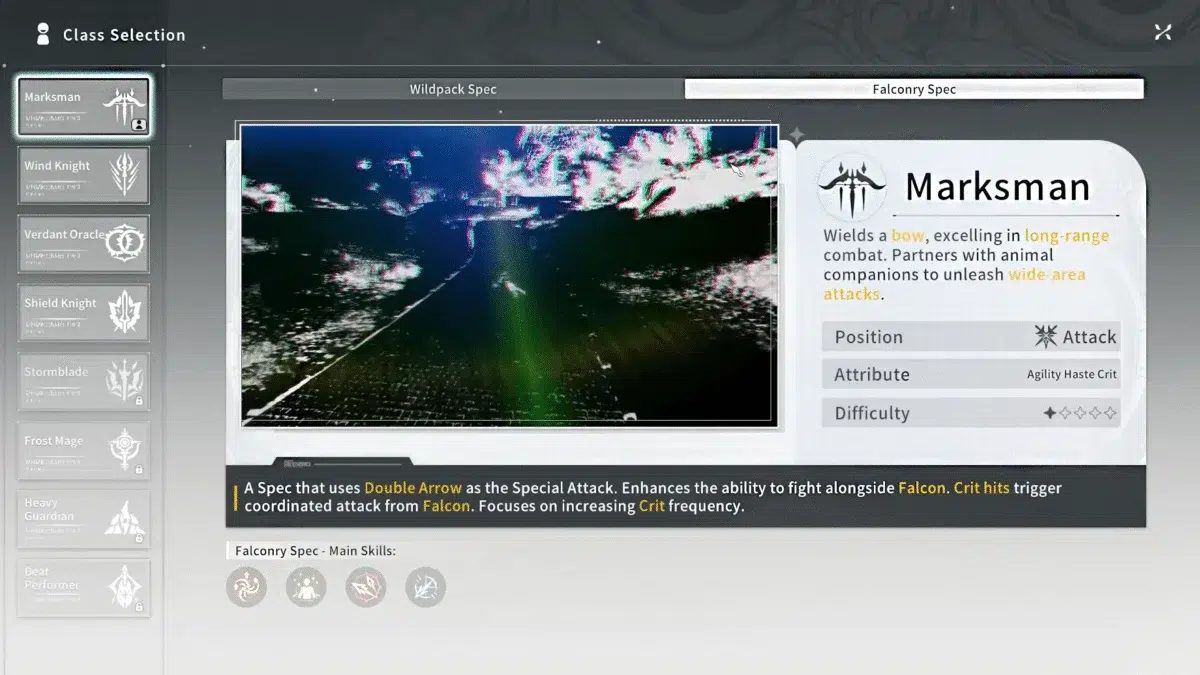Image resolution: width=1200 pixels, height=675 pixels.
Task: Open the Falconry Spec tab
Action: [914, 89]
